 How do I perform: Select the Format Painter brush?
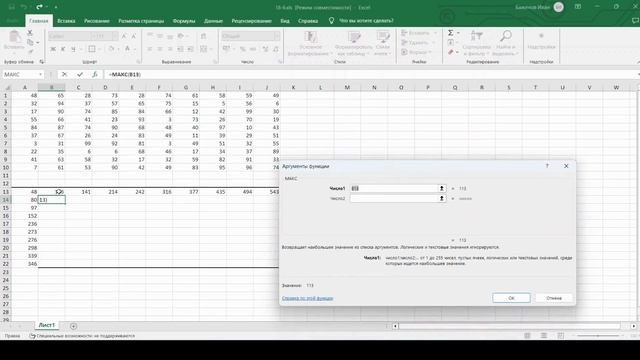(30, 51)
